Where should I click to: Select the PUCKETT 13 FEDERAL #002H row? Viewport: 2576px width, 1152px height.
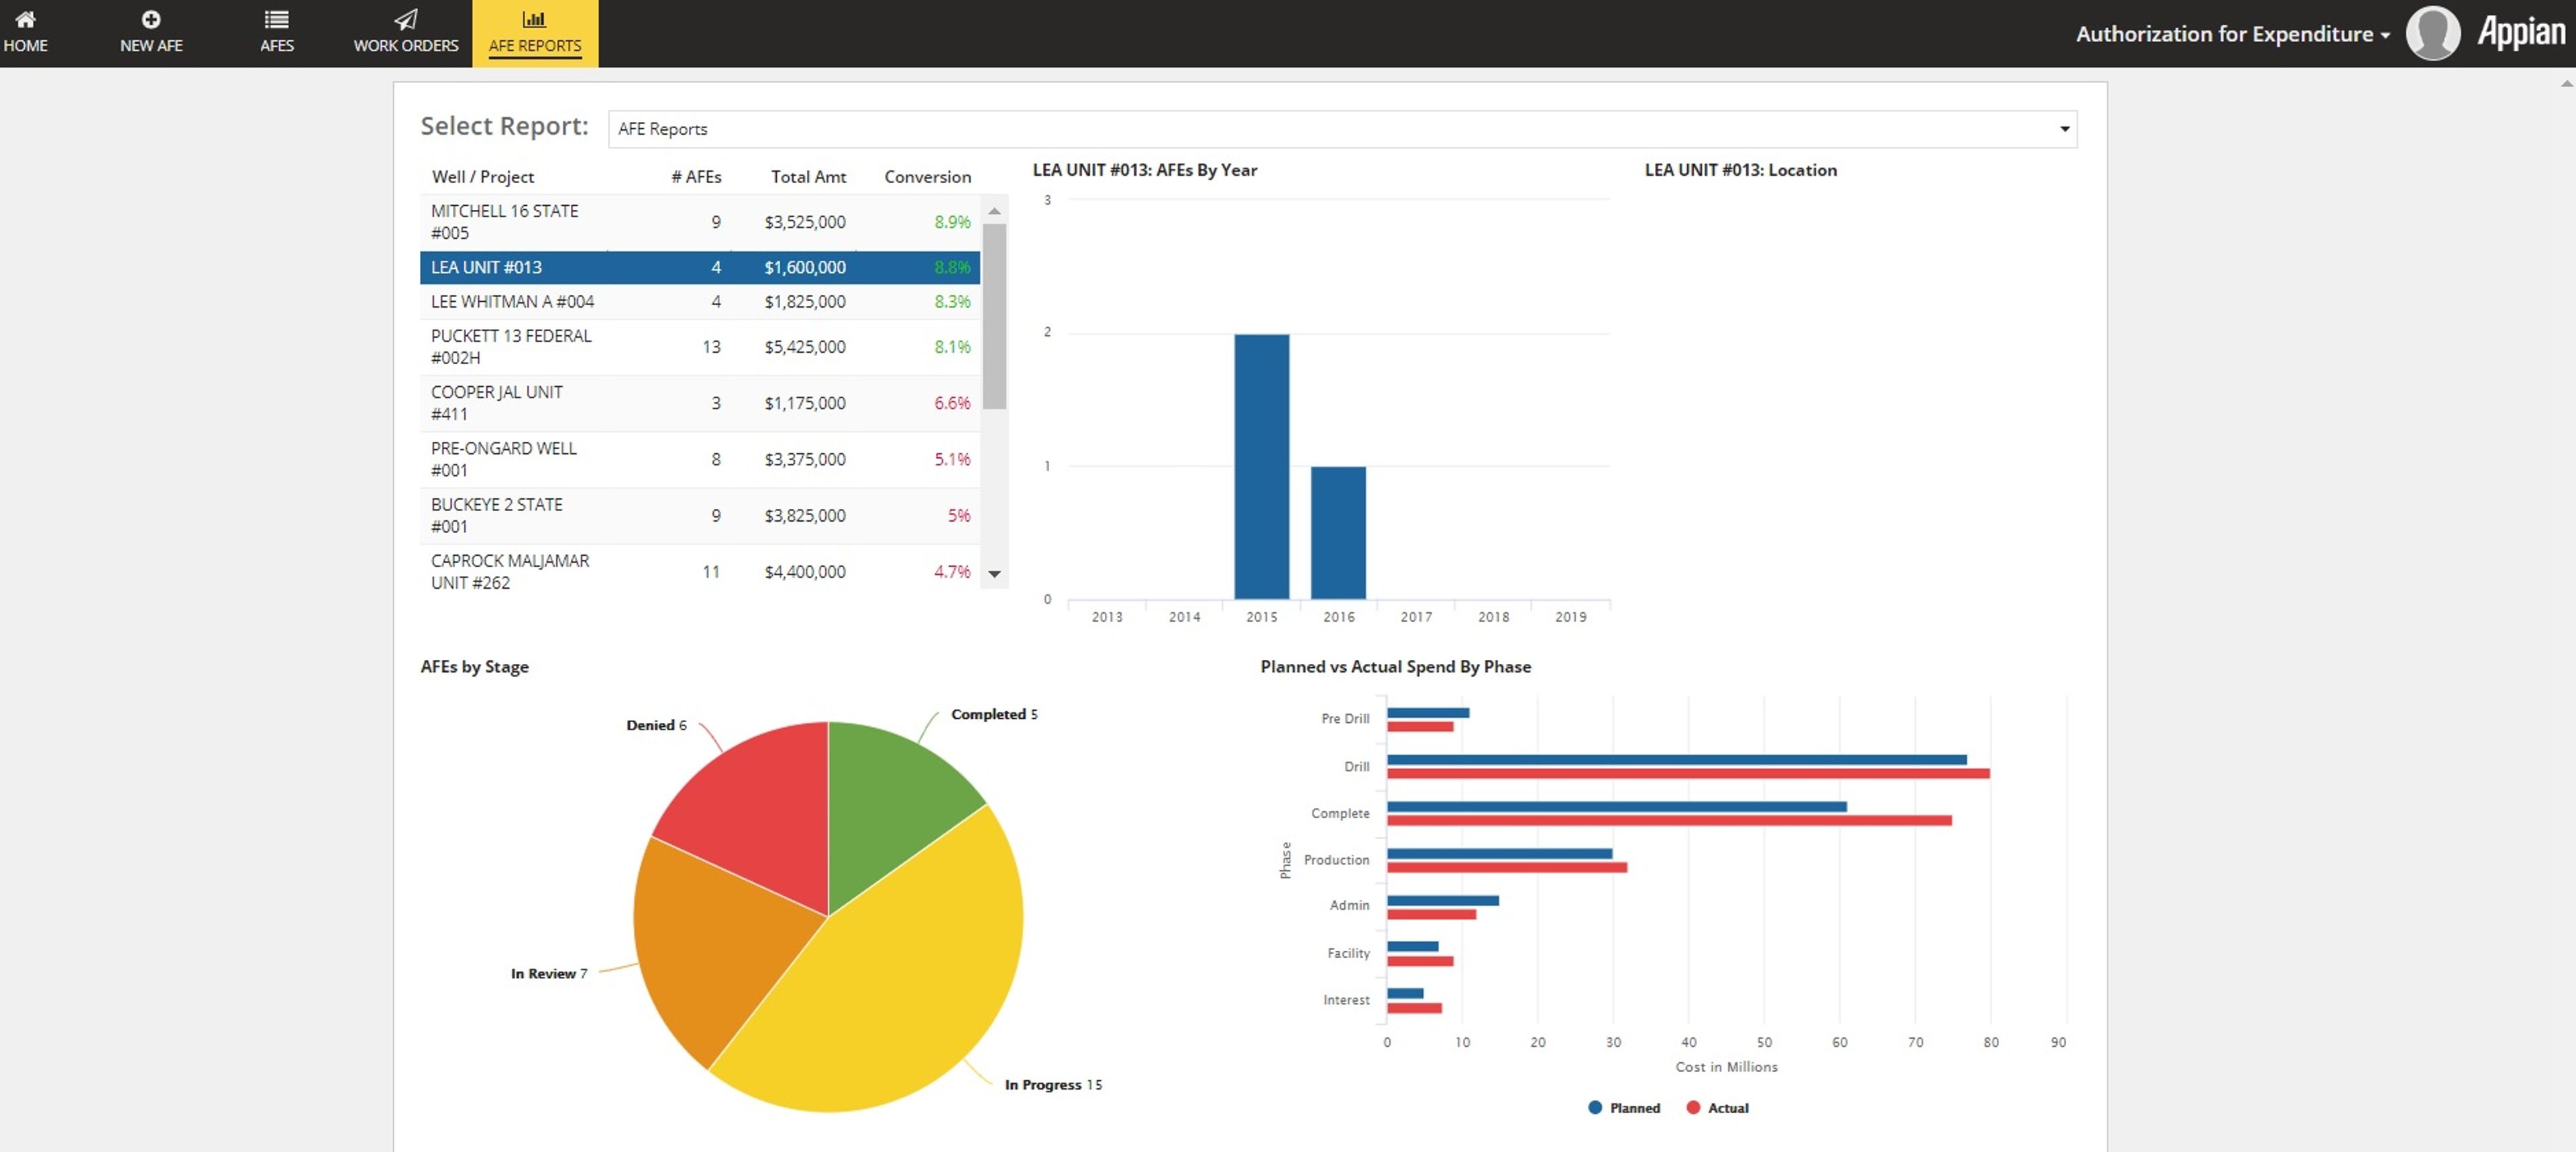700,347
